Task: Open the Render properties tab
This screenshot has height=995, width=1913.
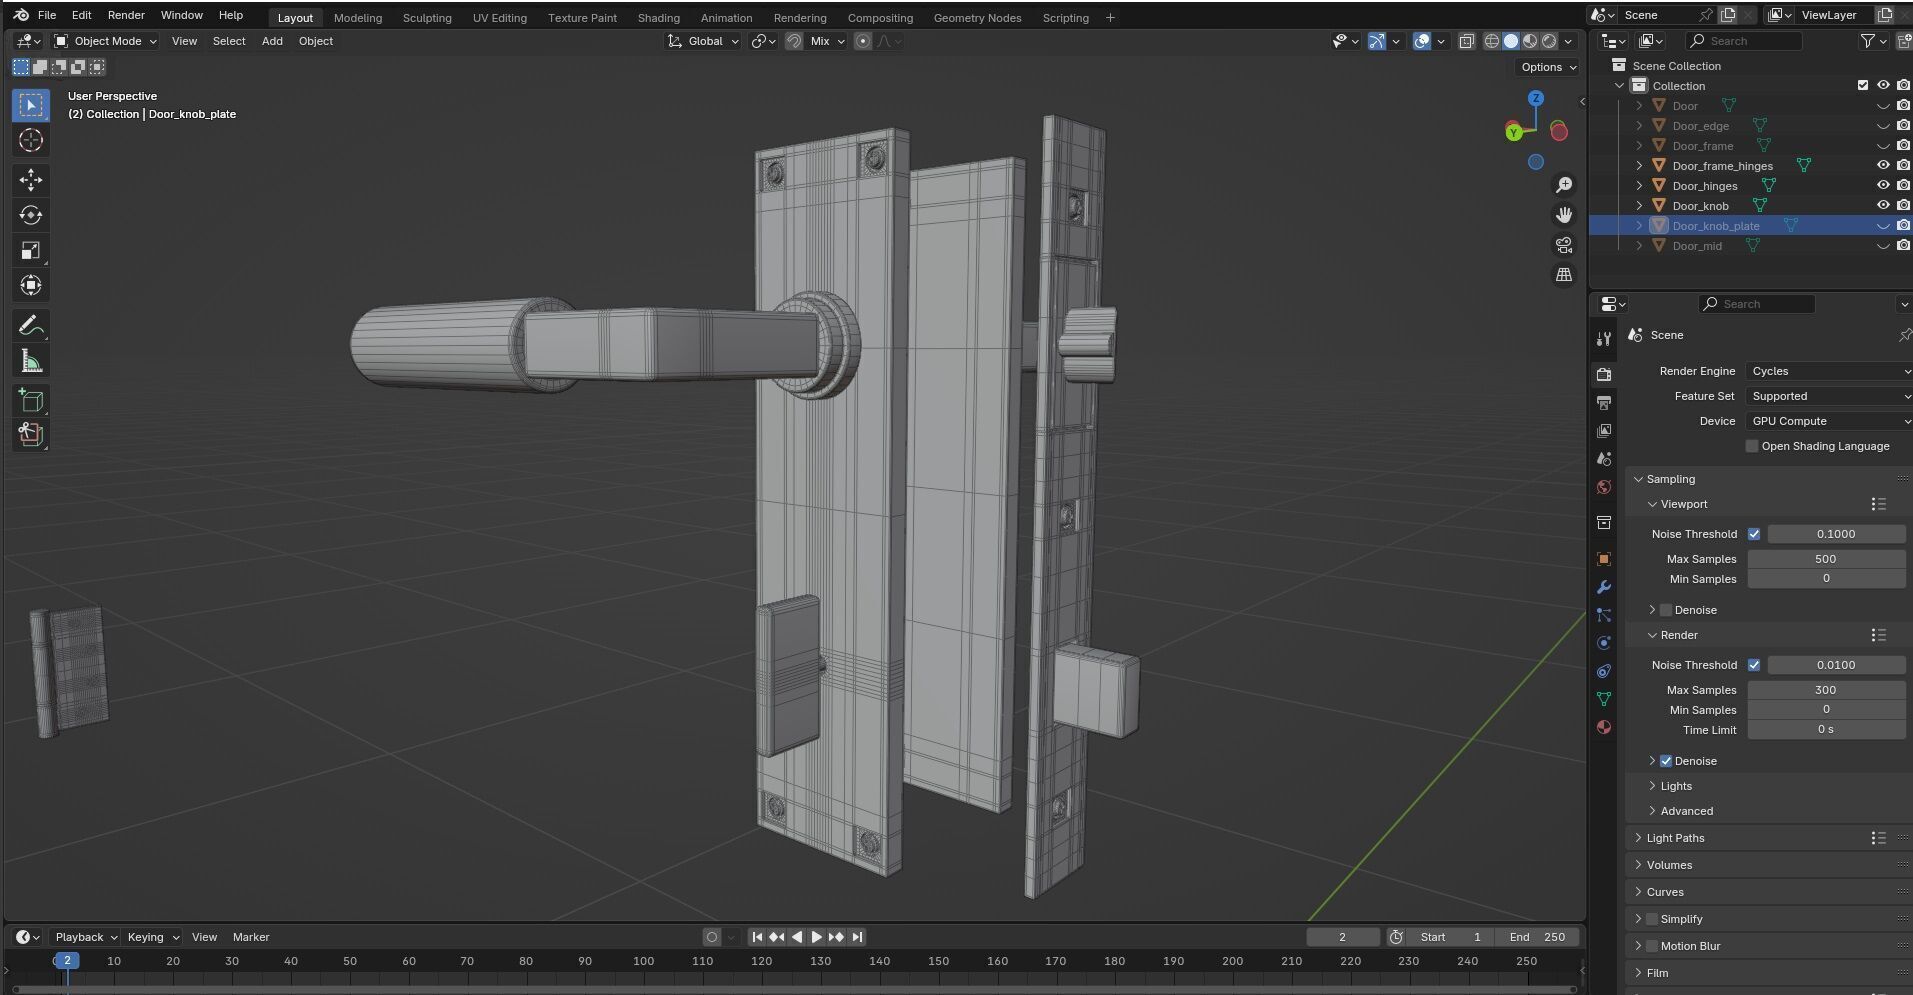Action: coord(1604,374)
